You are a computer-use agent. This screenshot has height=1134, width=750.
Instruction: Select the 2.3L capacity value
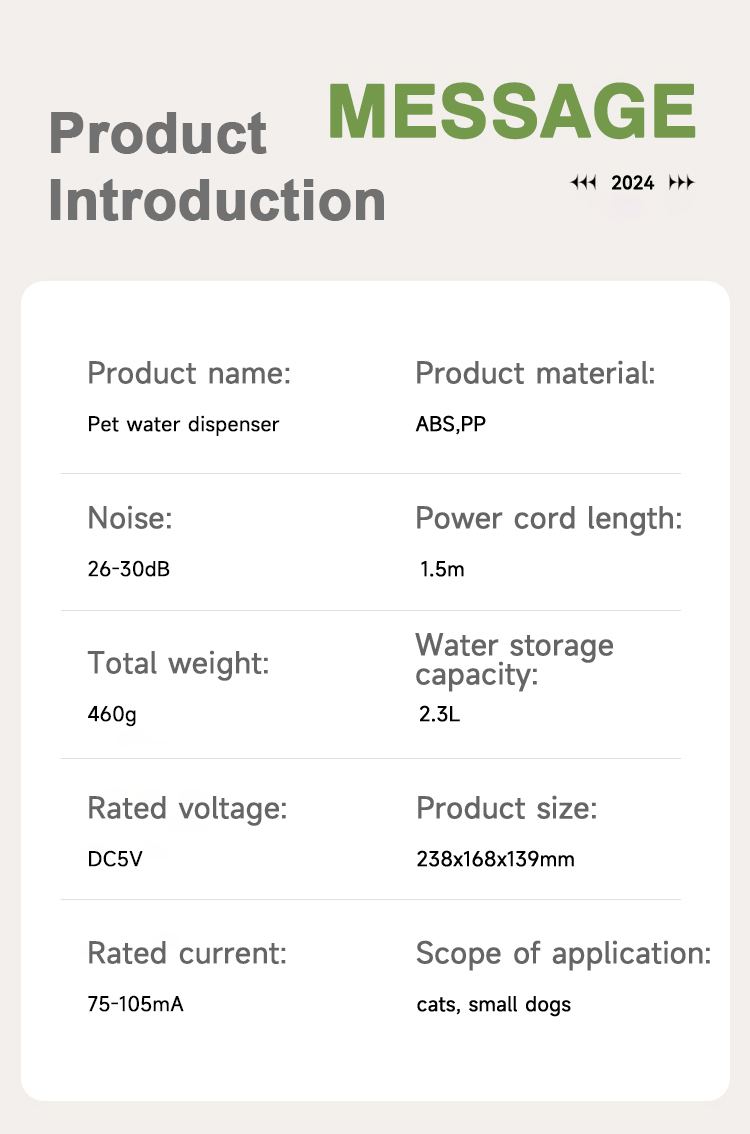[439, 715]
